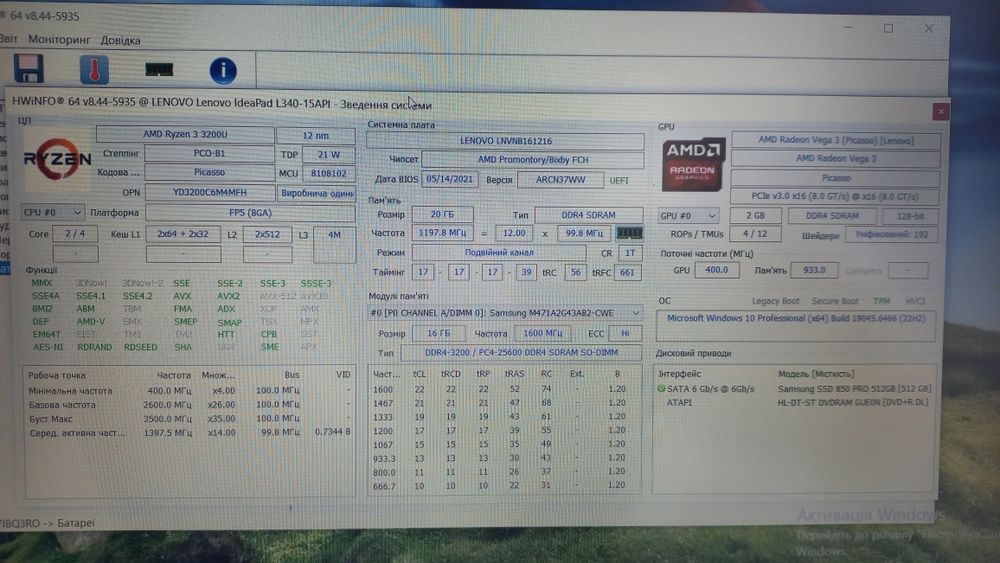
Task: Click the Подвійний канал mode field
Action: point(499,252)
